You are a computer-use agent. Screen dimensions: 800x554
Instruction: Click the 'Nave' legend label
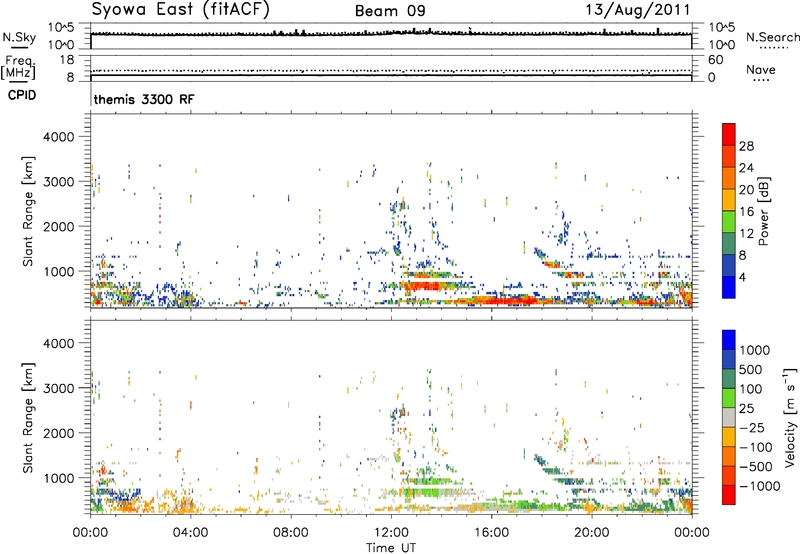(x=761, y=70)
